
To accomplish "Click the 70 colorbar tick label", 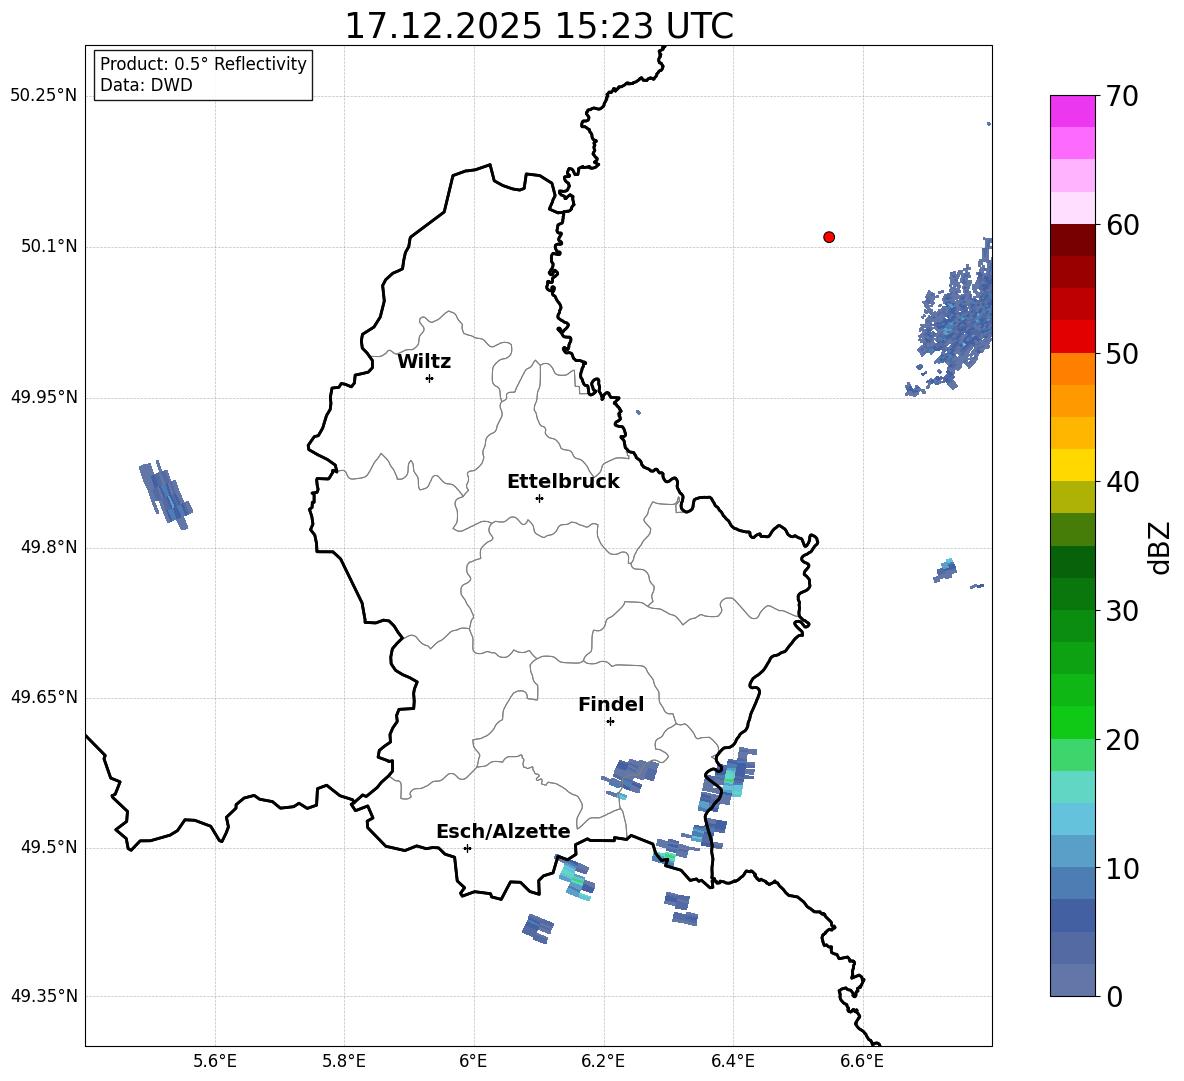I will point(1125,97).
